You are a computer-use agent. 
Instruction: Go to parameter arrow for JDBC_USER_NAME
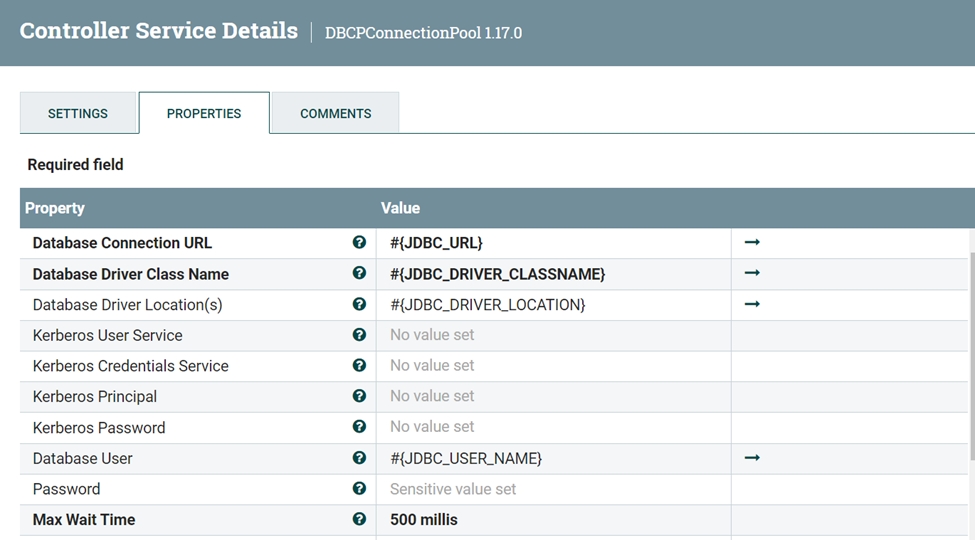[x=752, y=458]
